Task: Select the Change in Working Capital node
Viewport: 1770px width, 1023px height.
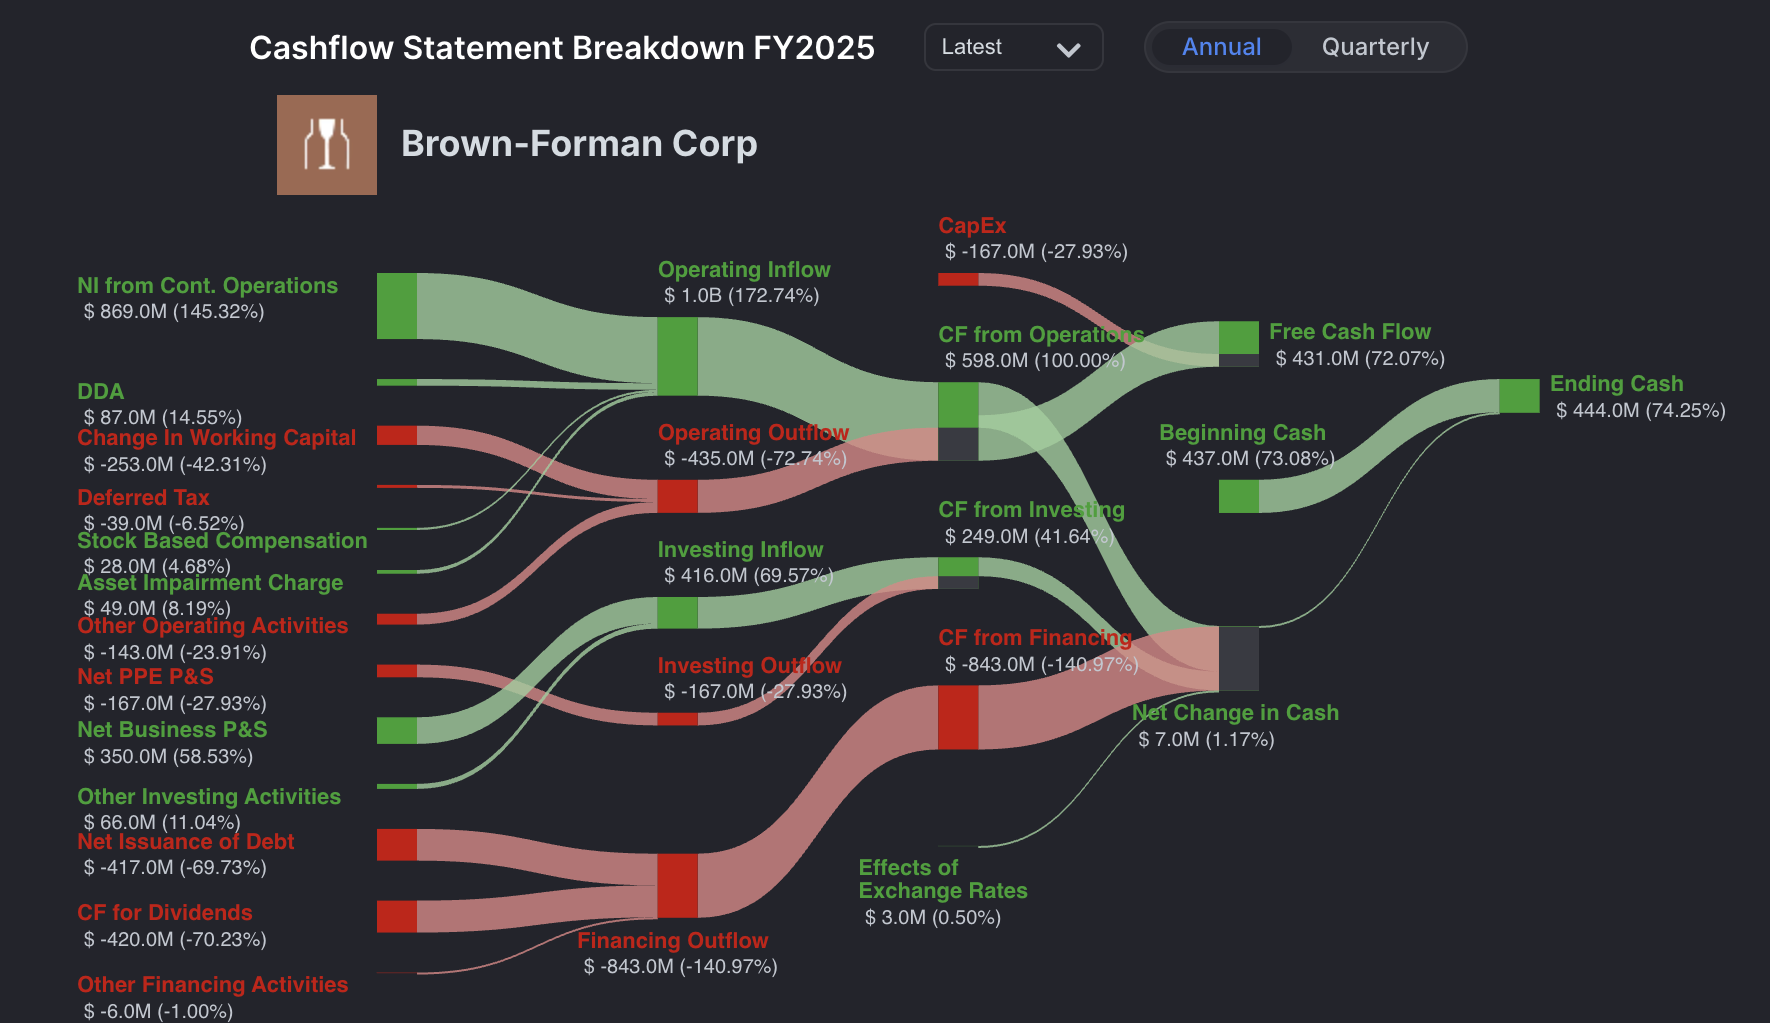Action: 397,435
